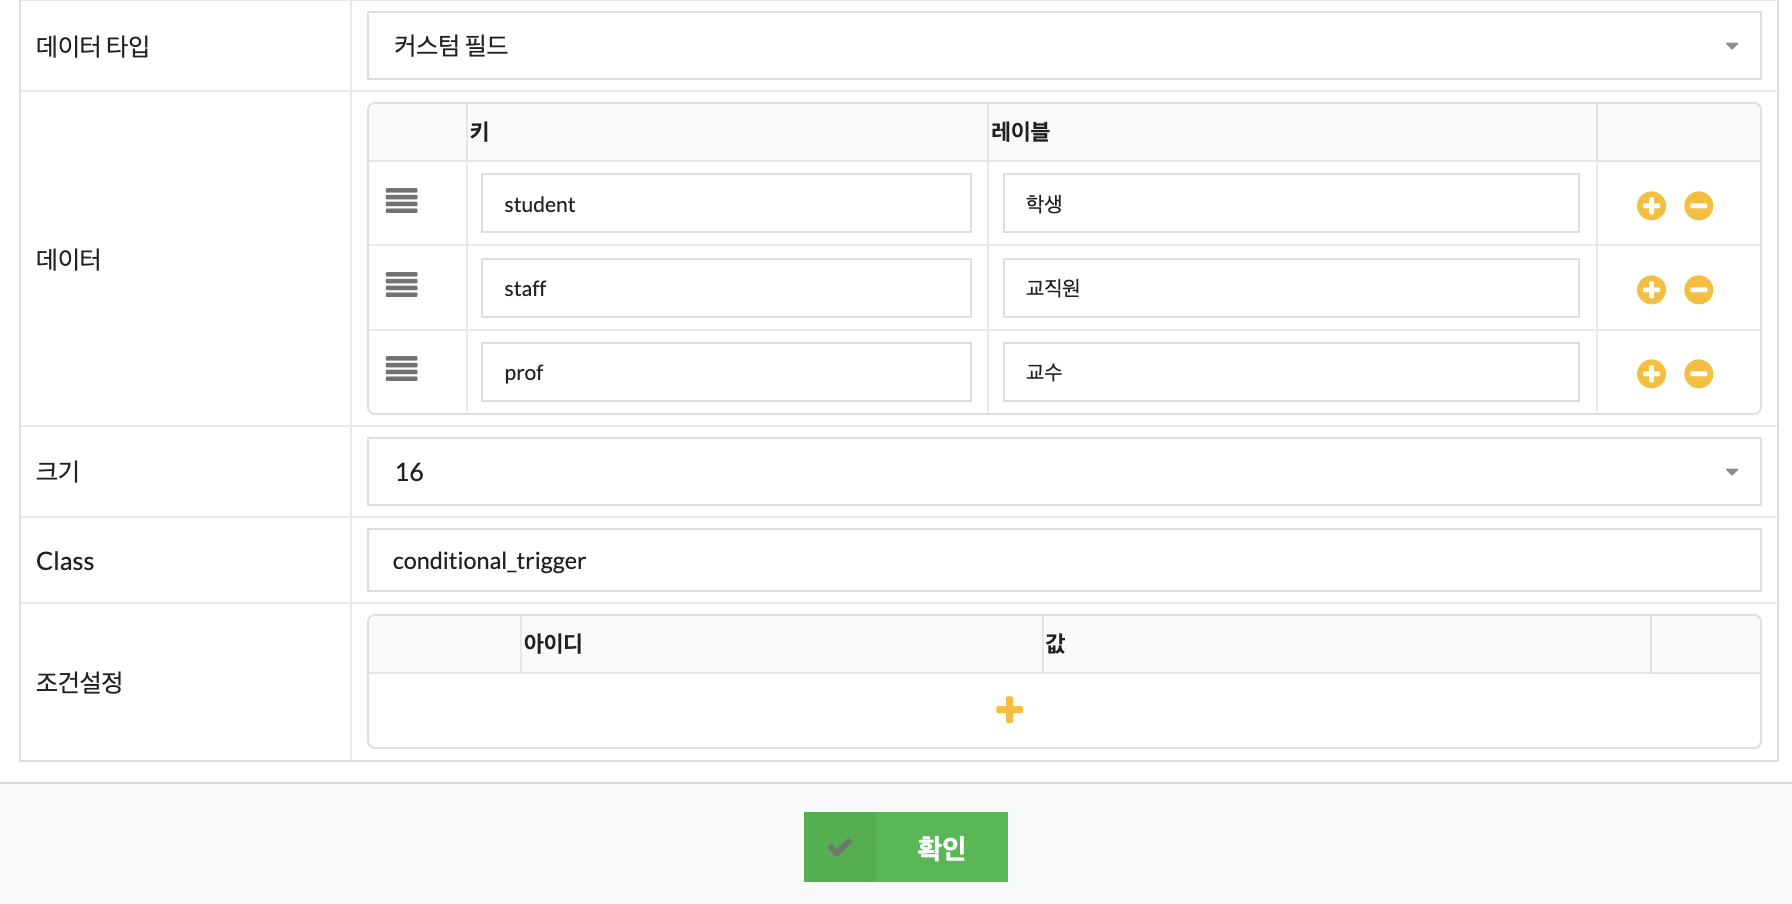
Task: Add a row after the student entry
Action: [x=1651, y=206]
